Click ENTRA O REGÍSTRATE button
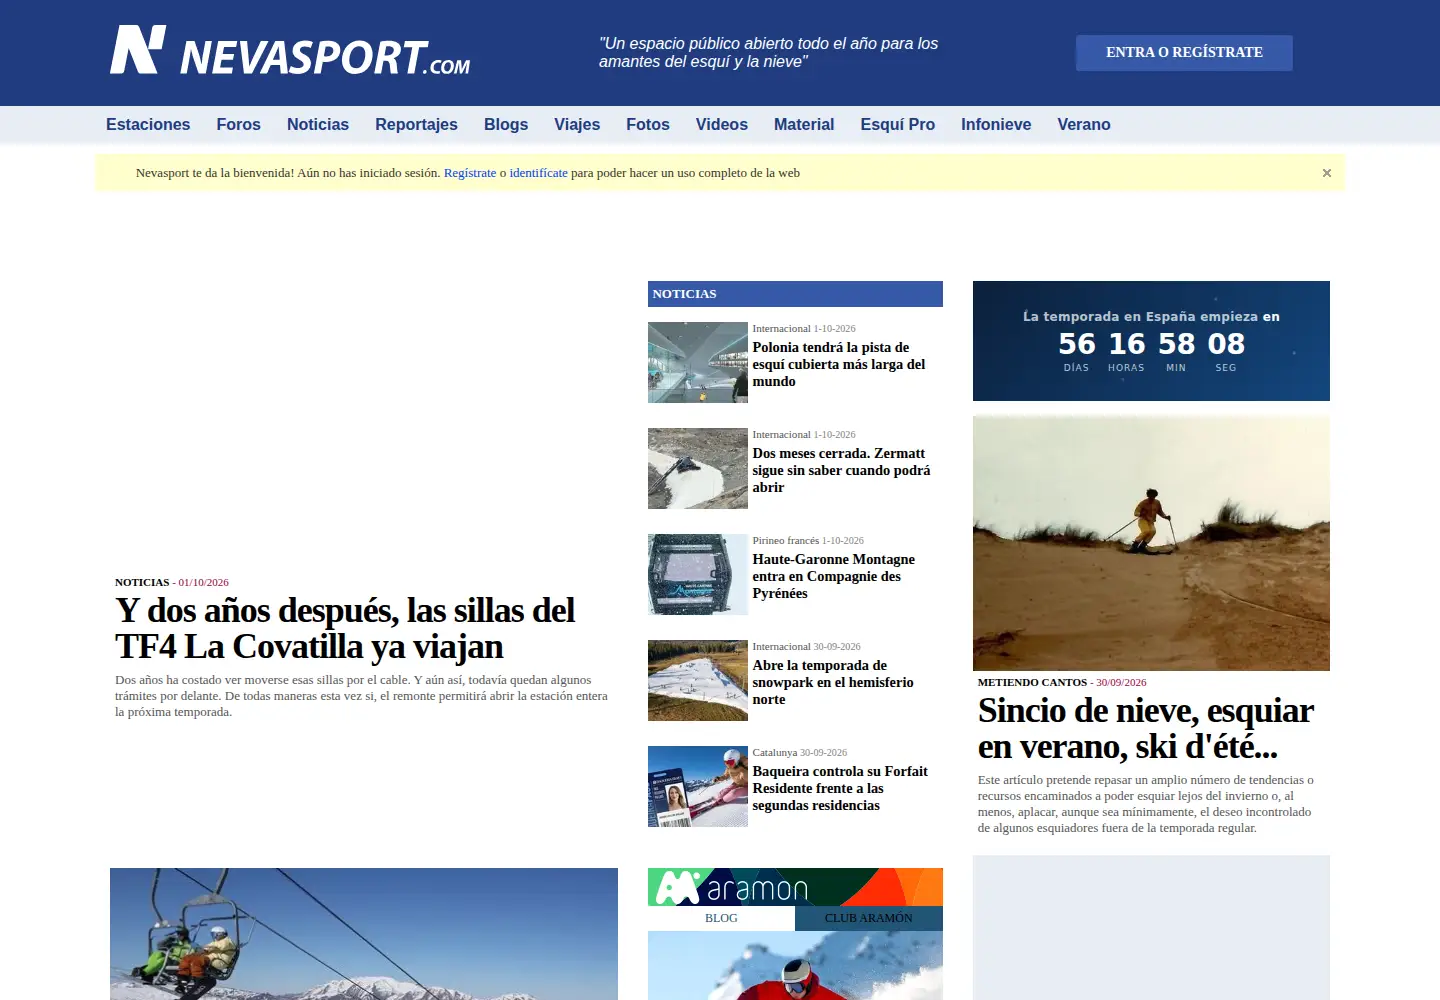Image resolution: width=1440 pixels, height=1000 pixels. pyautogui.click(x=1184, y=53)
